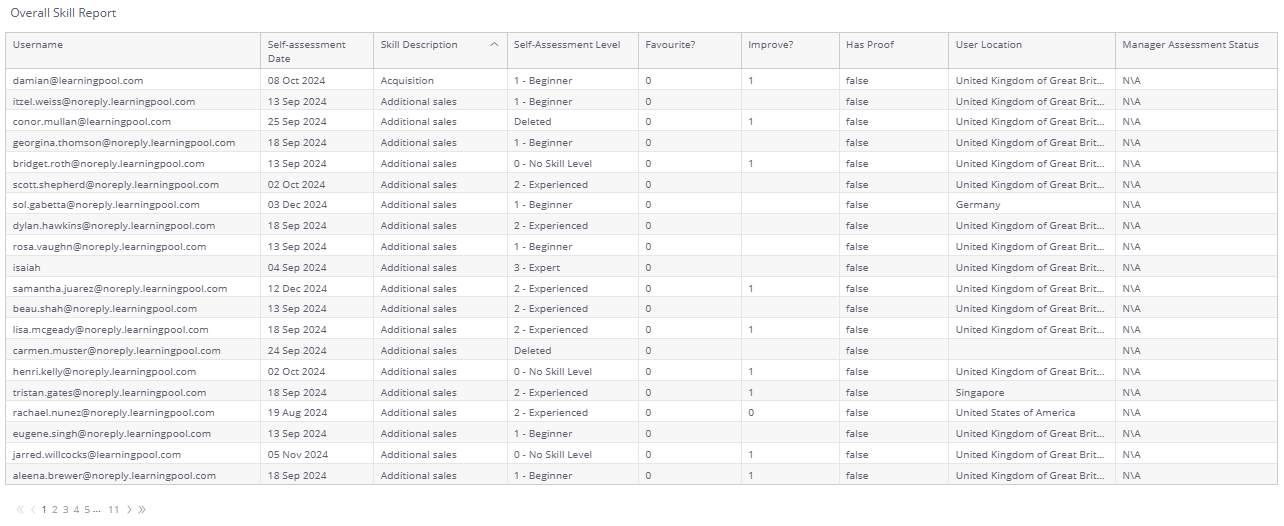Select the damian@learningpool.com row
The height and width of the screenshot is (526, 1284).
tap(78, 80)
